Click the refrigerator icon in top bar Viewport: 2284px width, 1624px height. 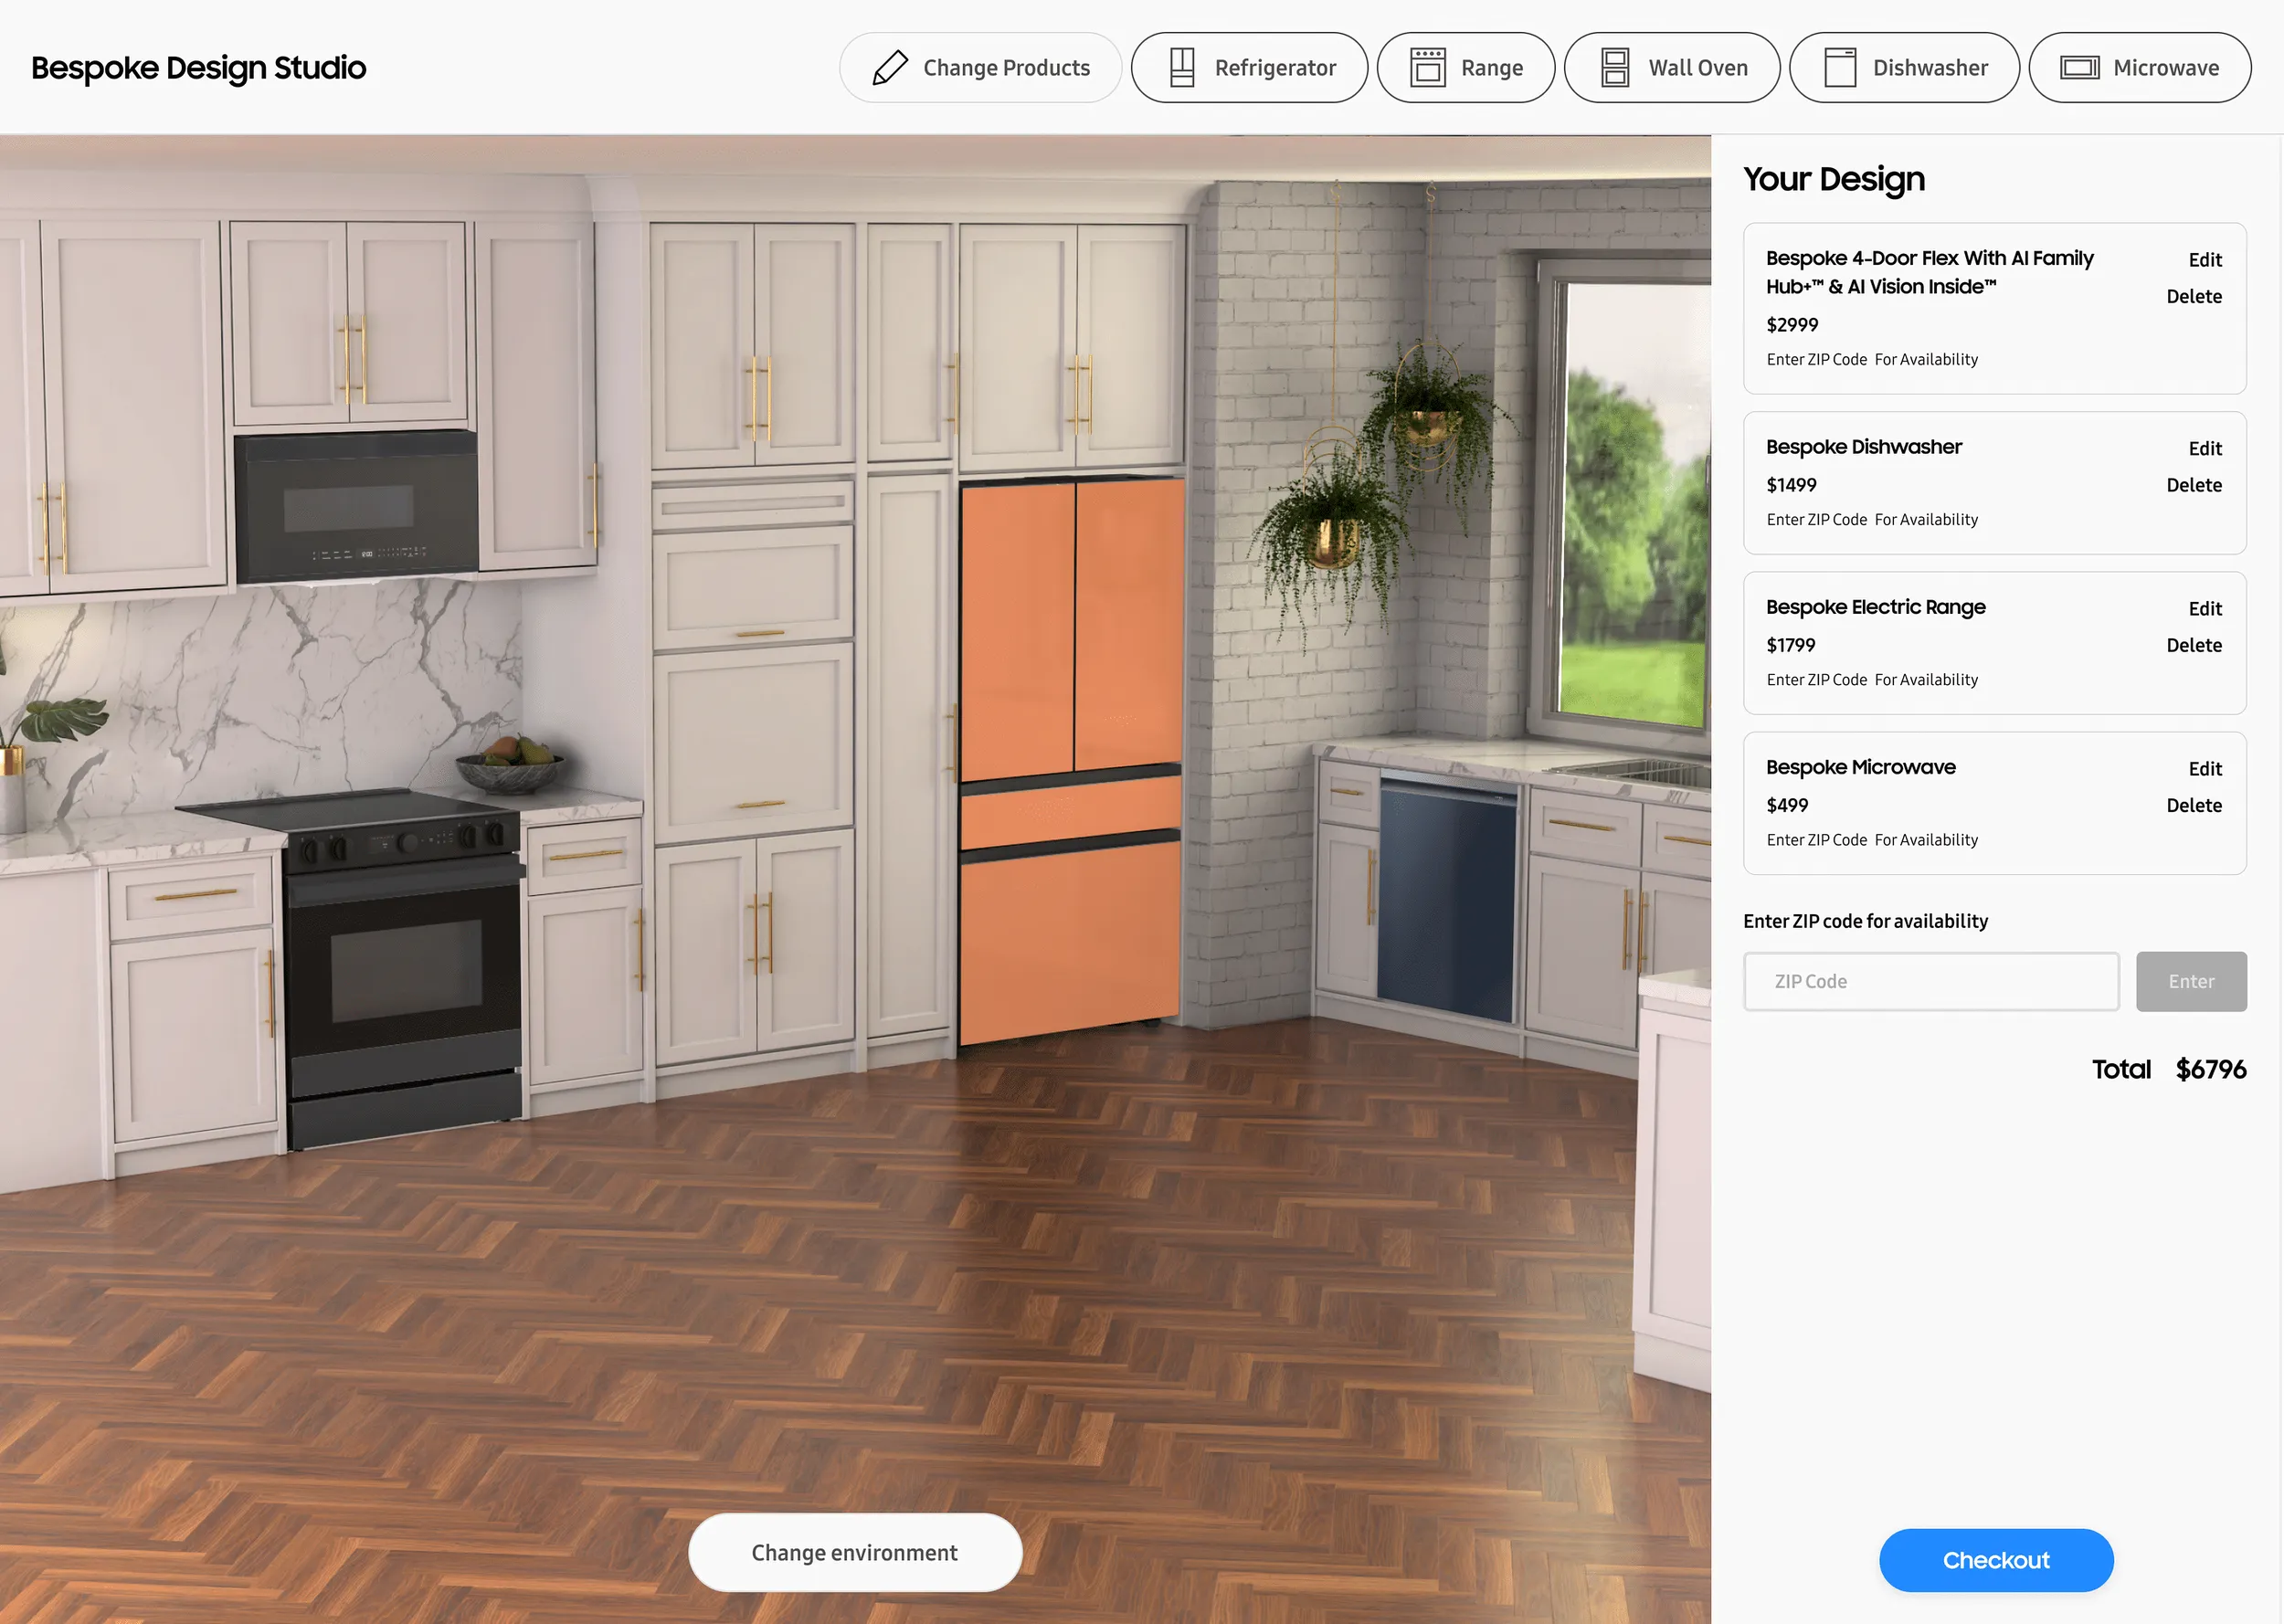pyautogui.click(x=1182, y=68)
